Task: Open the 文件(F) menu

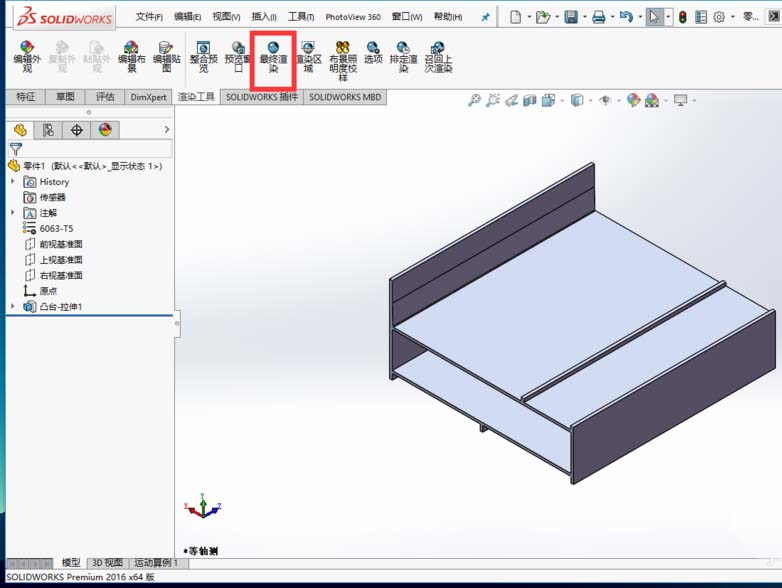Action: click(149, 17)
